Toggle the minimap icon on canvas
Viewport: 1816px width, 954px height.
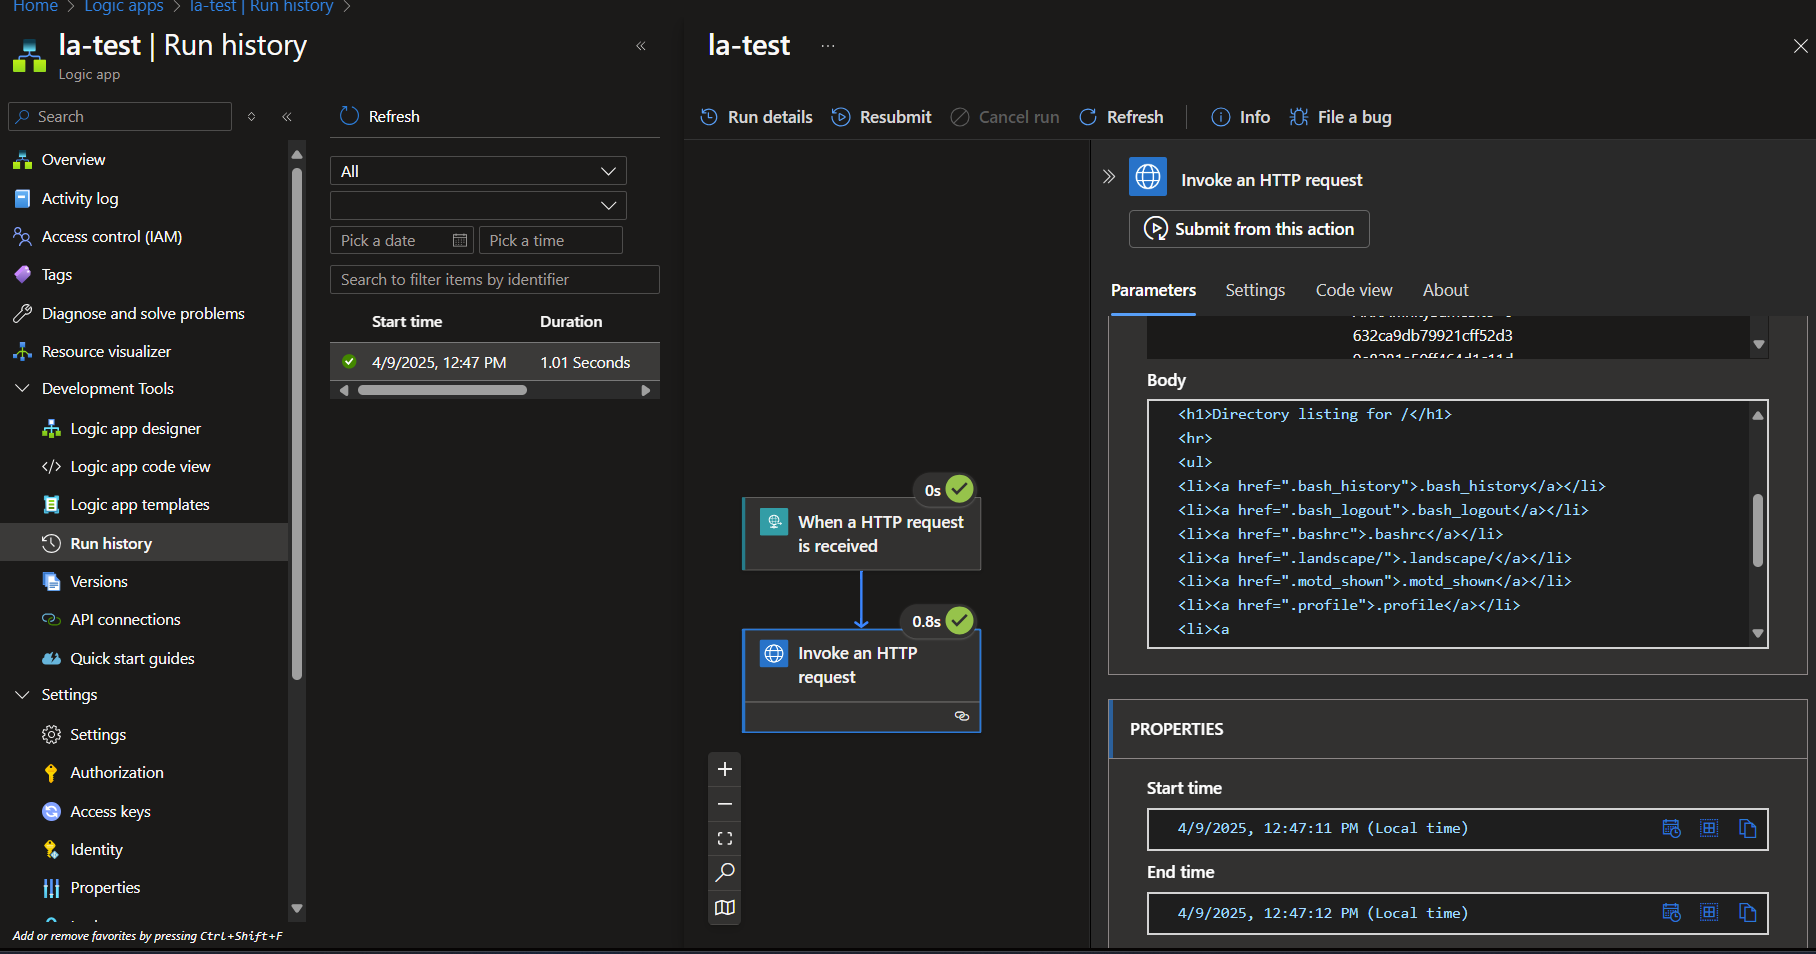(725, 908)
